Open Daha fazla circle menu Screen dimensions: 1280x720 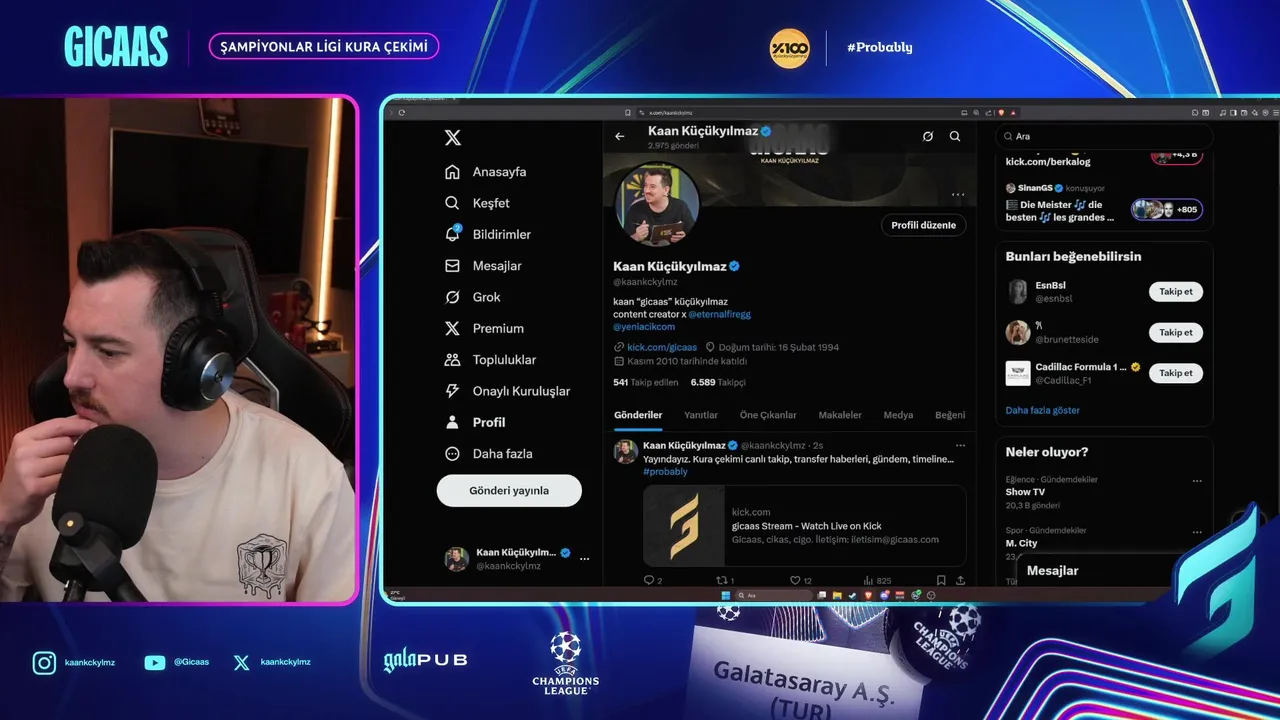click(488, 454)
